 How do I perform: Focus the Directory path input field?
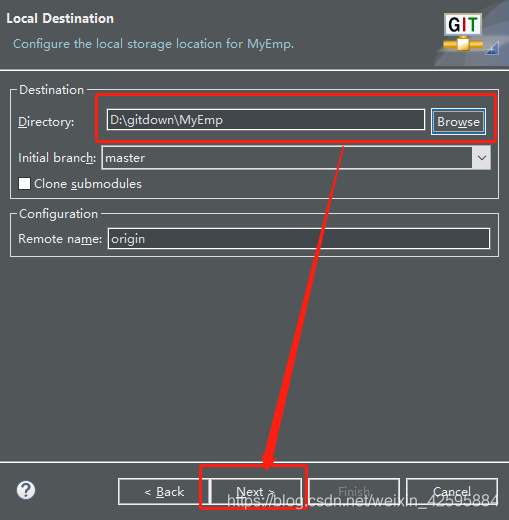pos(266,120)
